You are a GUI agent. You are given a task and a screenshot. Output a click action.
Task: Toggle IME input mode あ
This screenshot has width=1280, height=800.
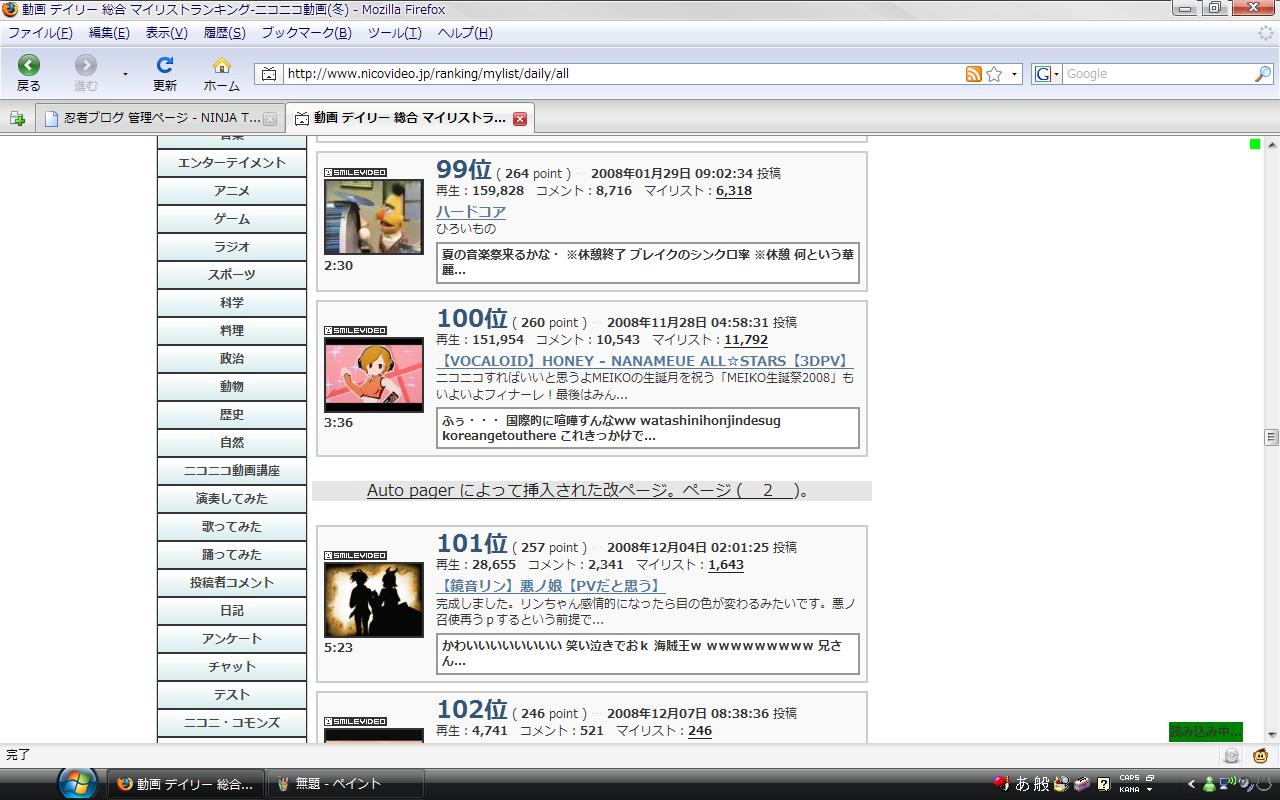(1023, 784)
